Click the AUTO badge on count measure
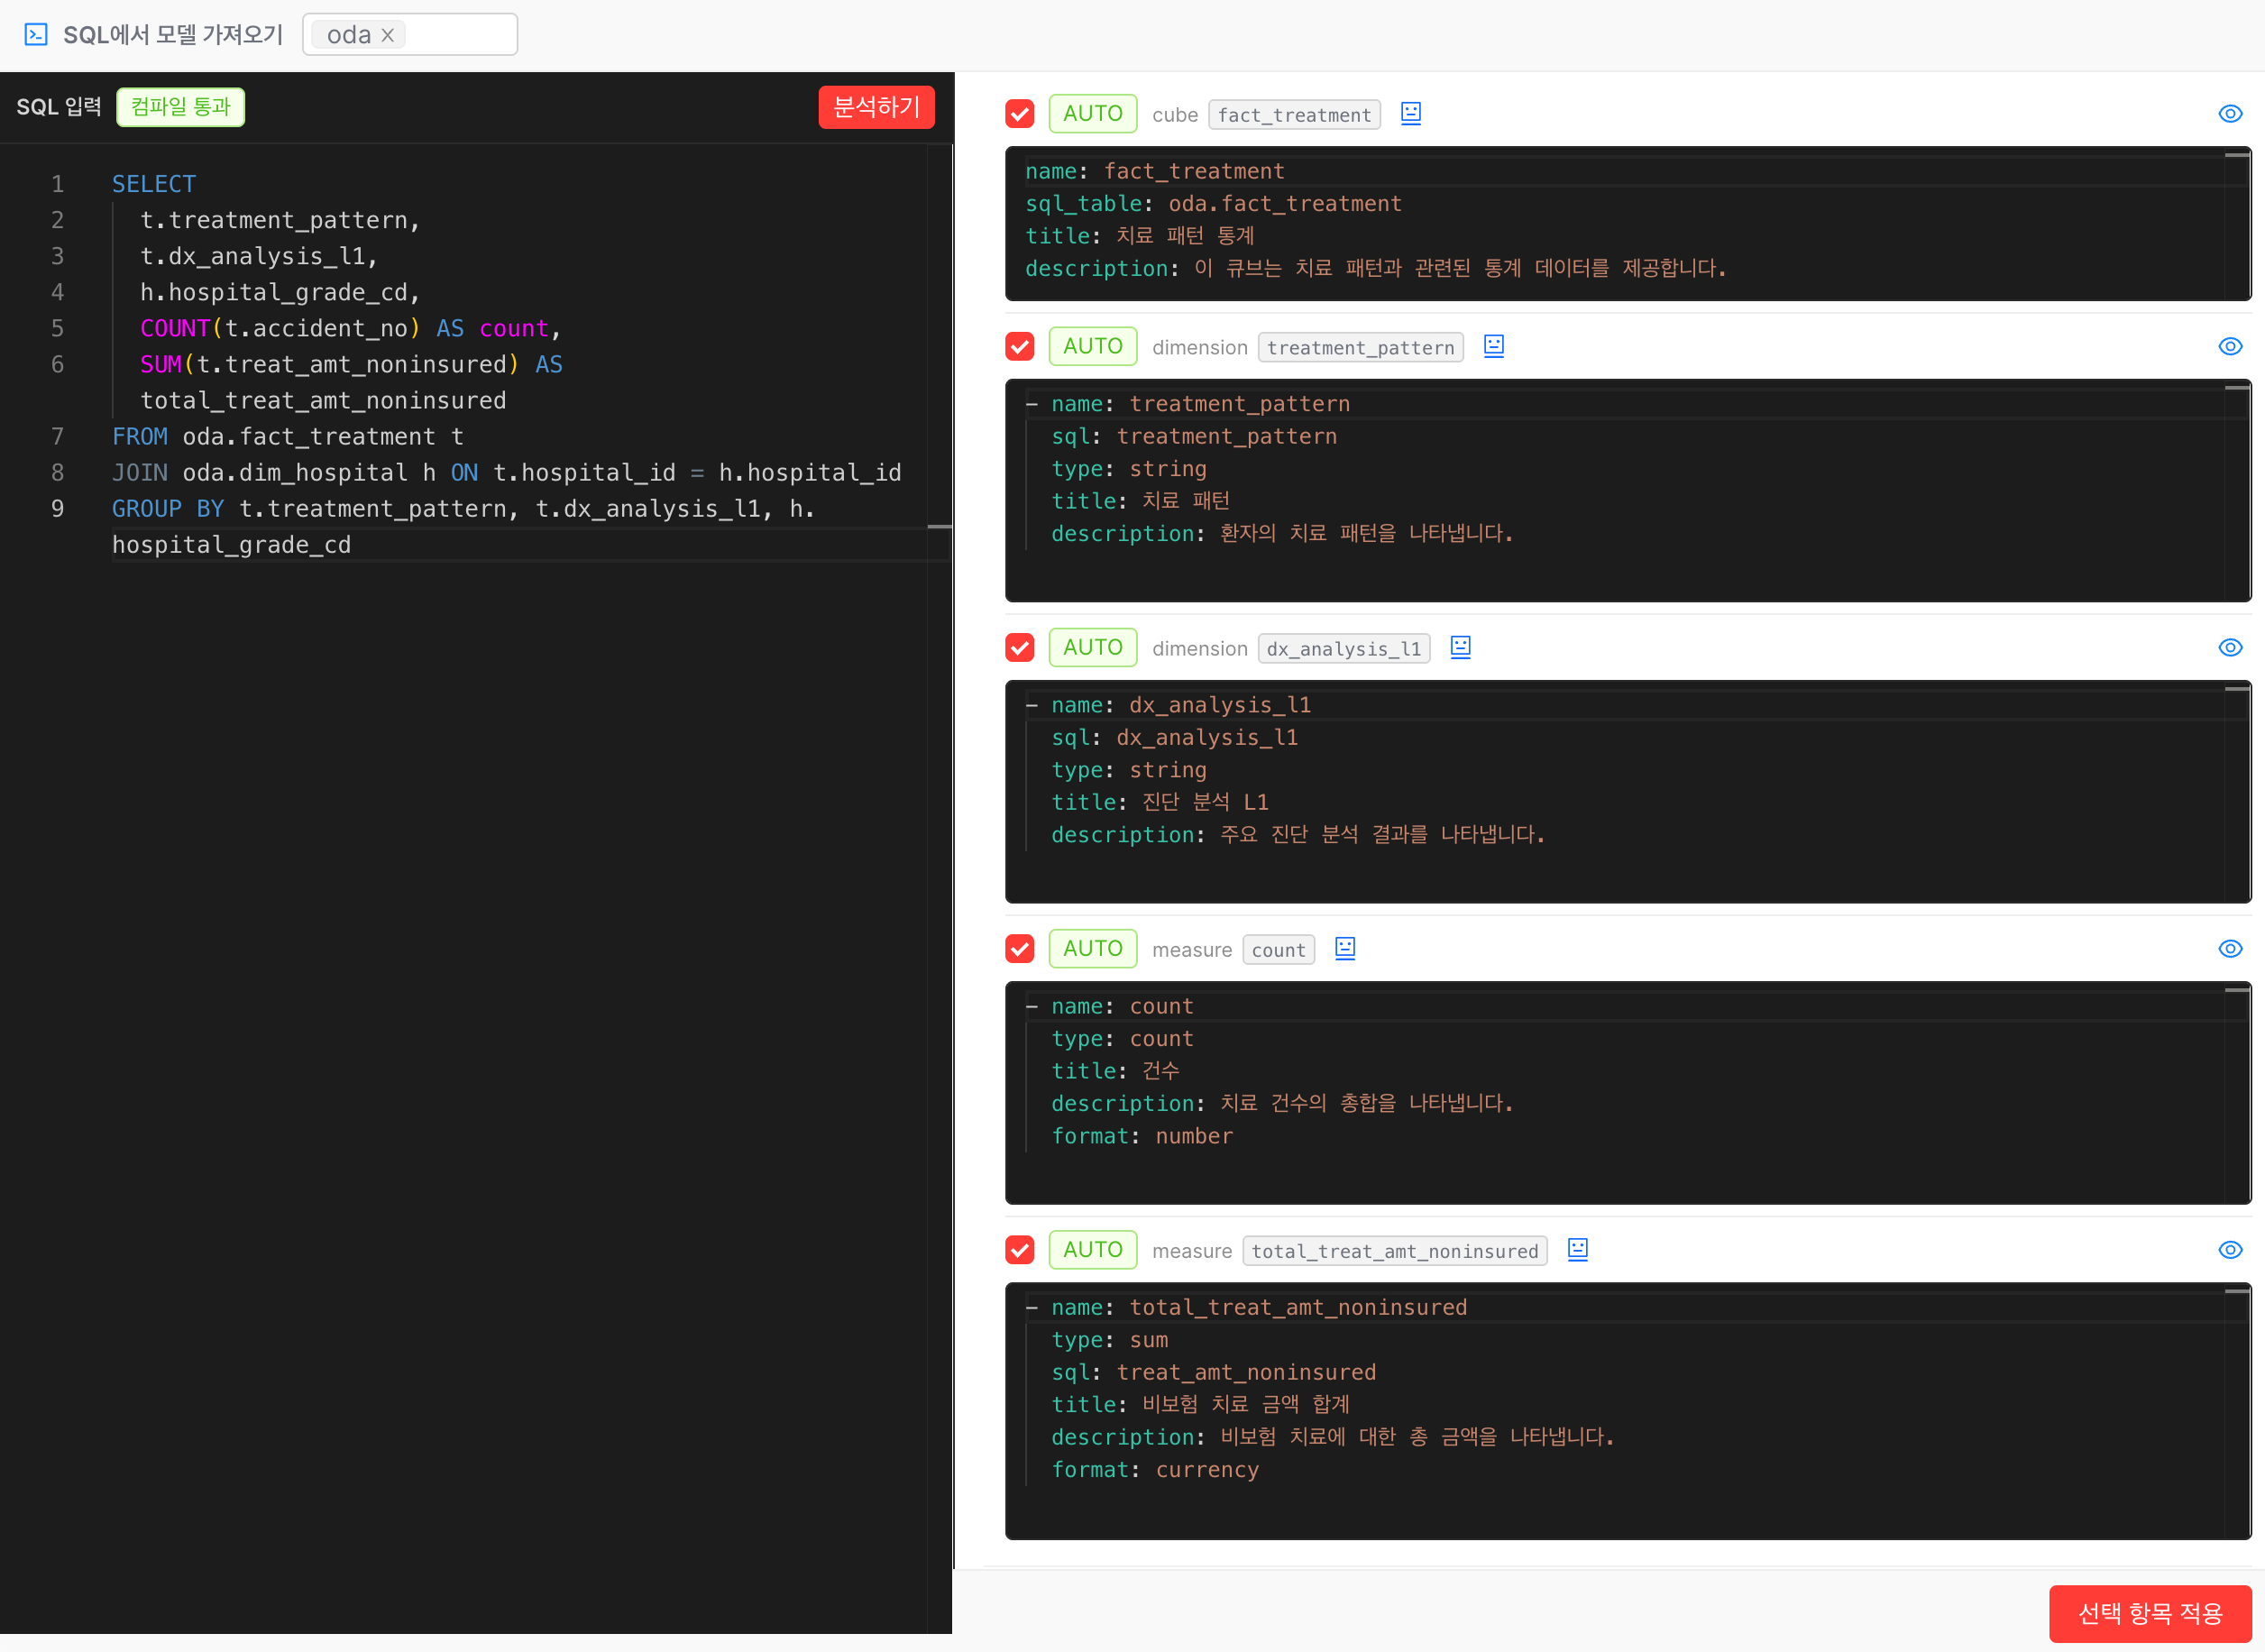The height and width of the screenshot is (1652, 2265). [x=1093, y=948]
